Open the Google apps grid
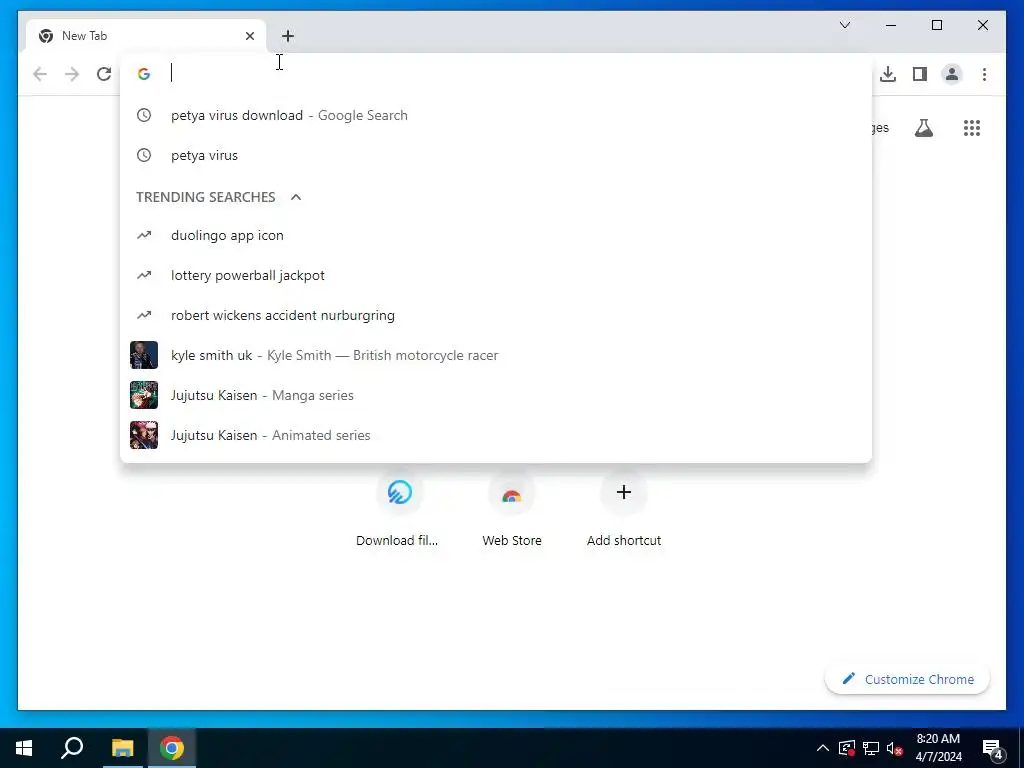1024x768 pixels. pyautogui.click(x=972, y=128)
